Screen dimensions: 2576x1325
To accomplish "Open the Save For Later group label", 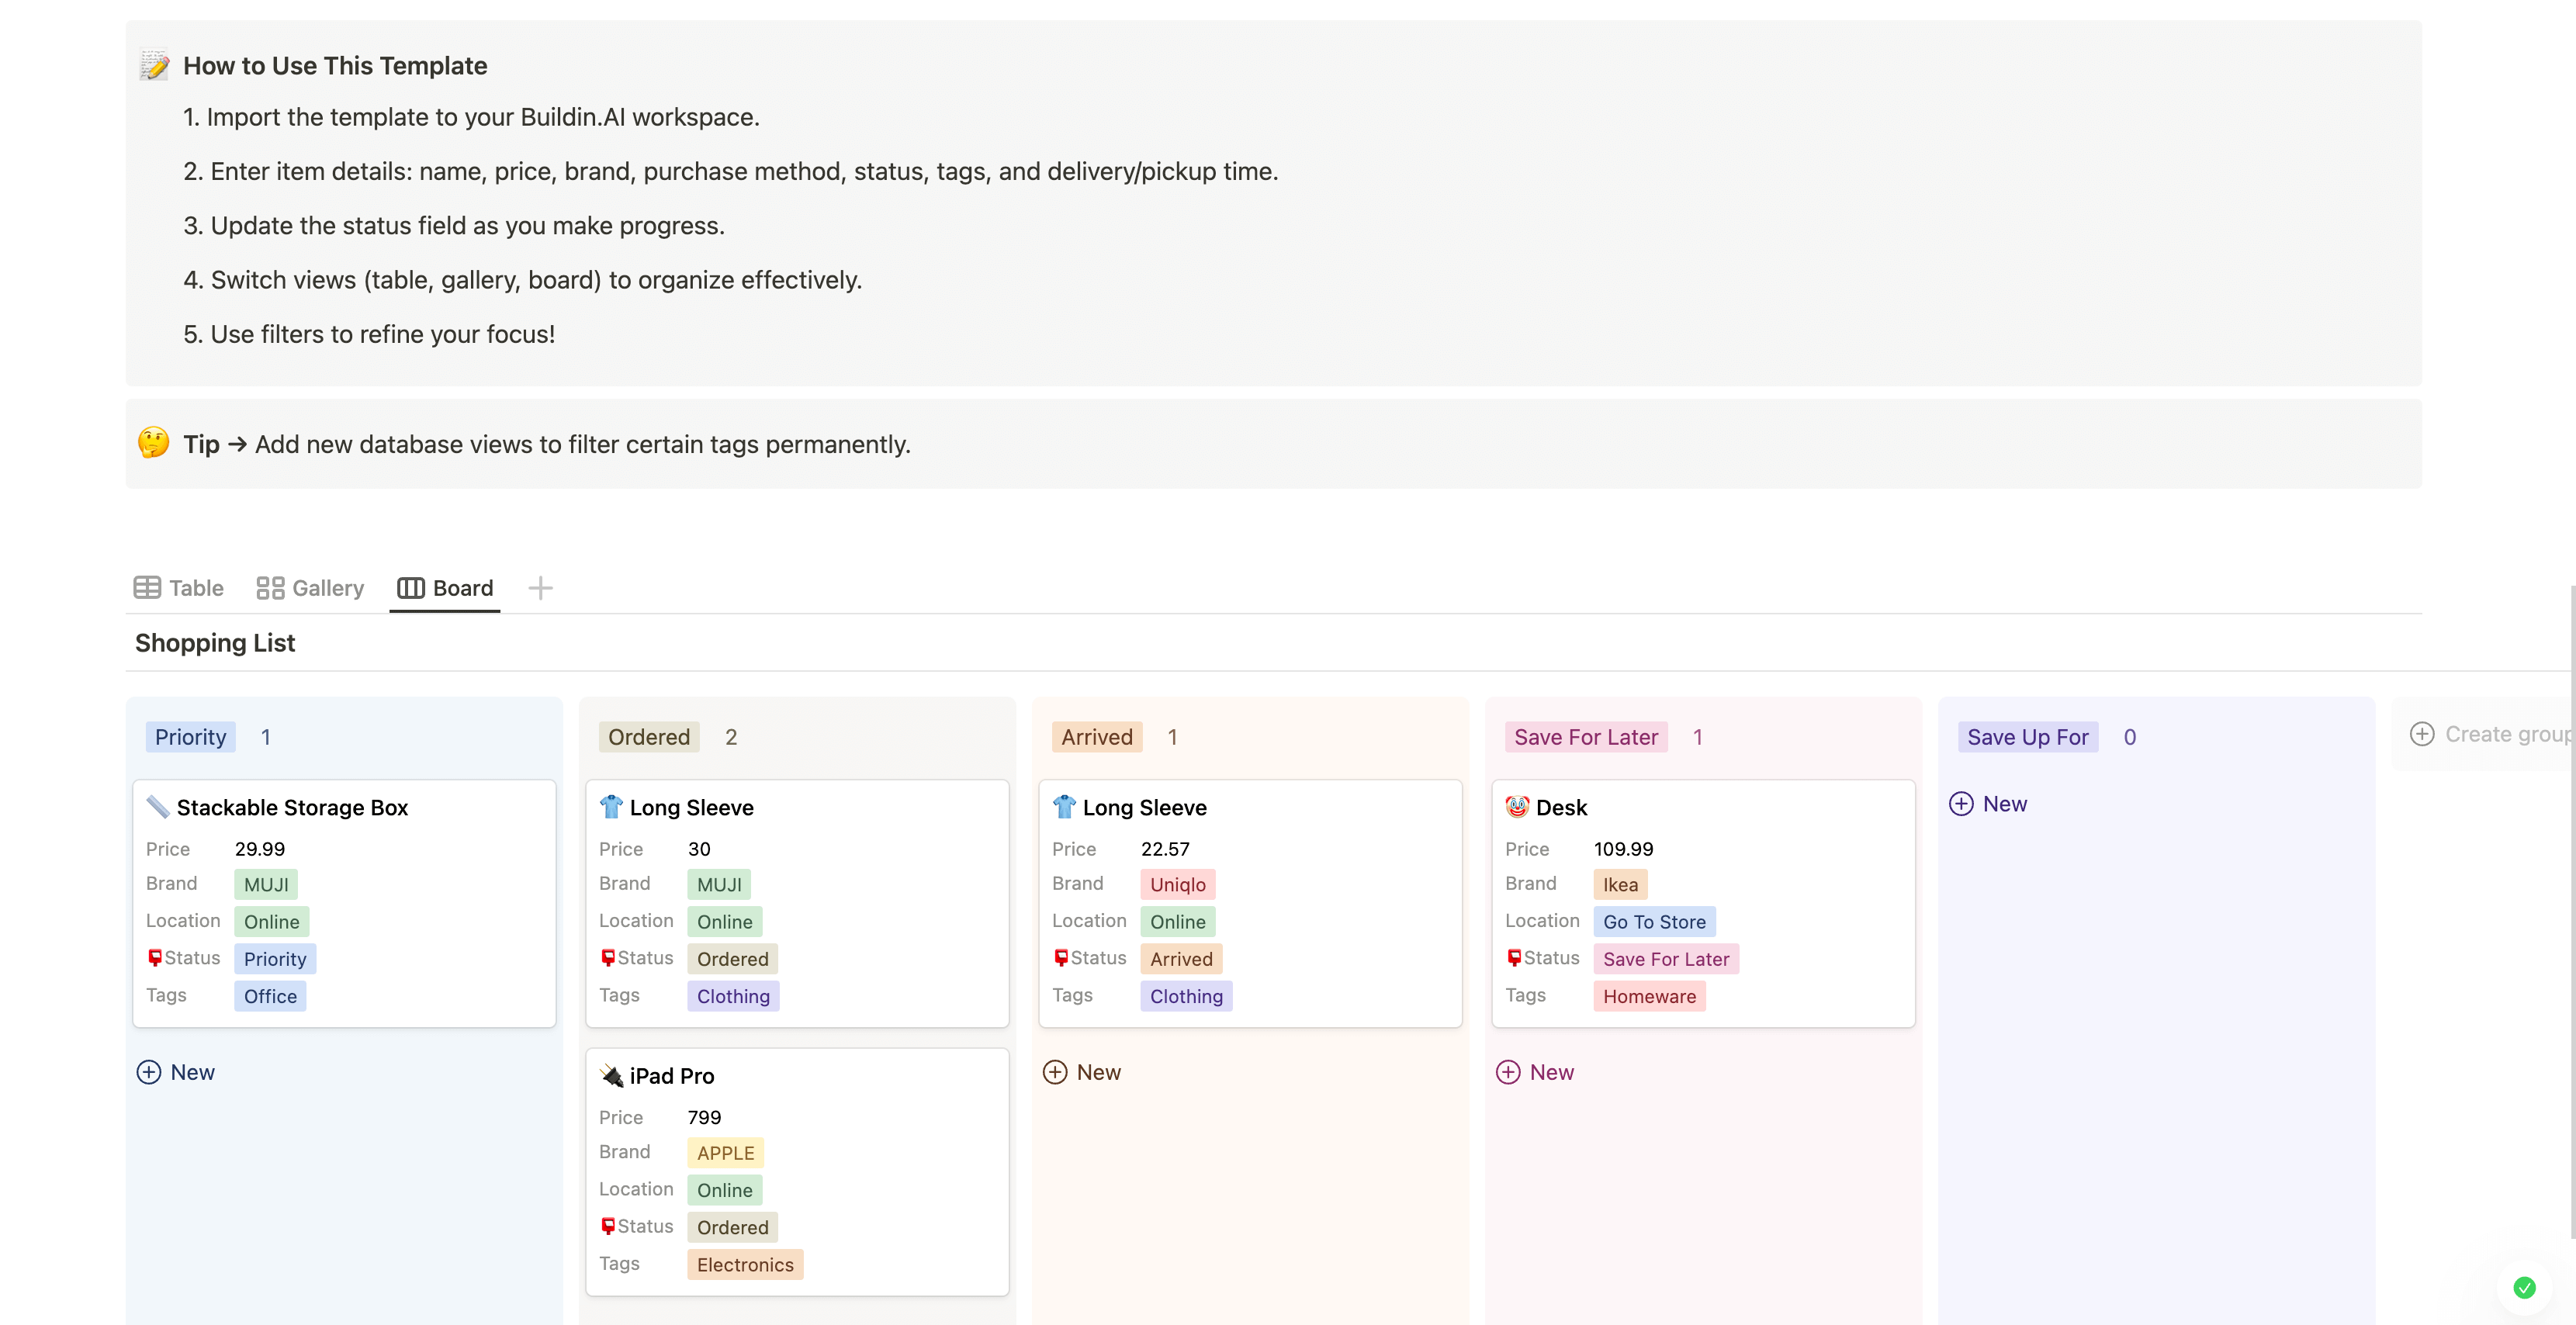I will point(1585,737).
